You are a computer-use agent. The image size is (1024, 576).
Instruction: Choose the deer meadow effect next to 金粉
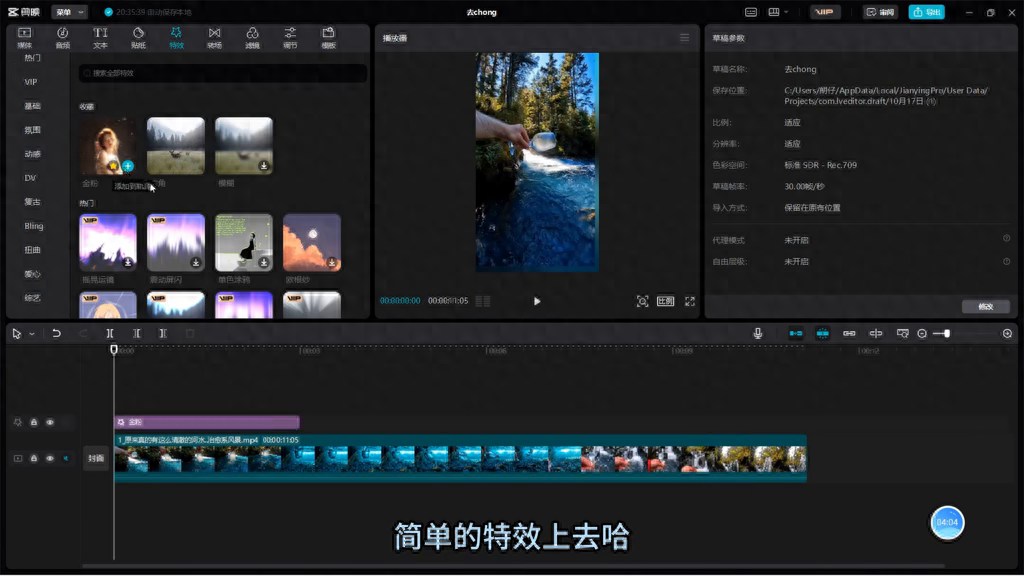(x=176, y=146)
